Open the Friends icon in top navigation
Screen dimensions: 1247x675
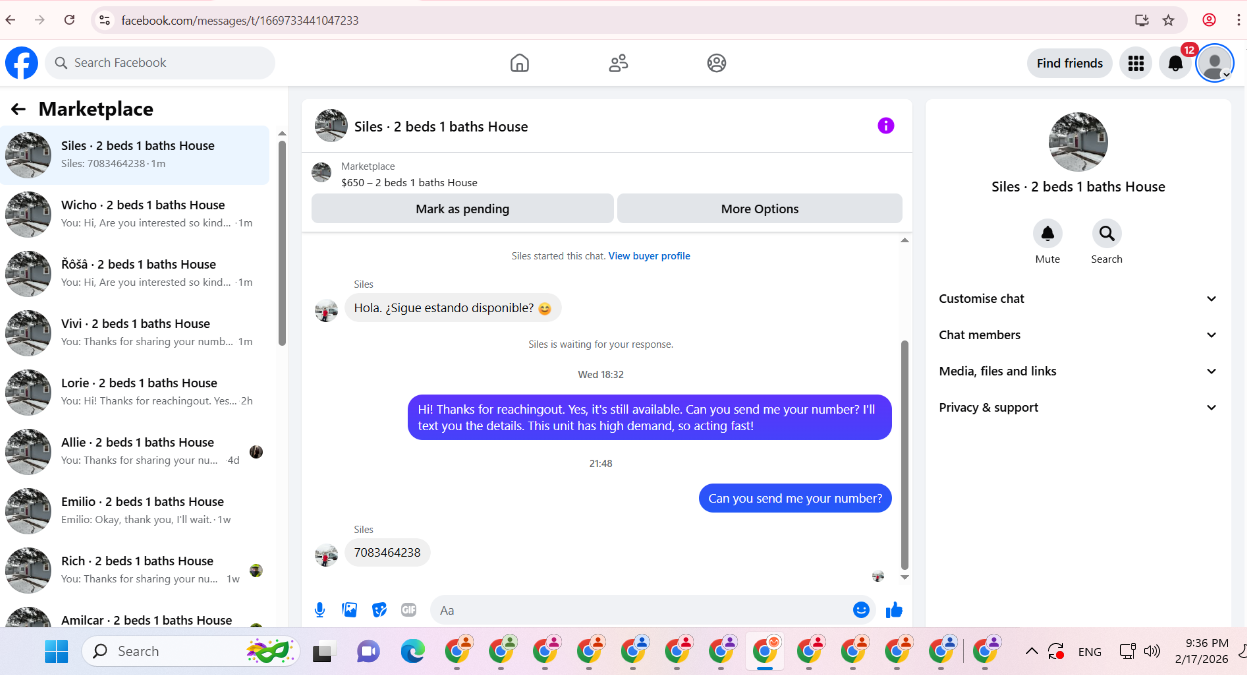(618, 63)
